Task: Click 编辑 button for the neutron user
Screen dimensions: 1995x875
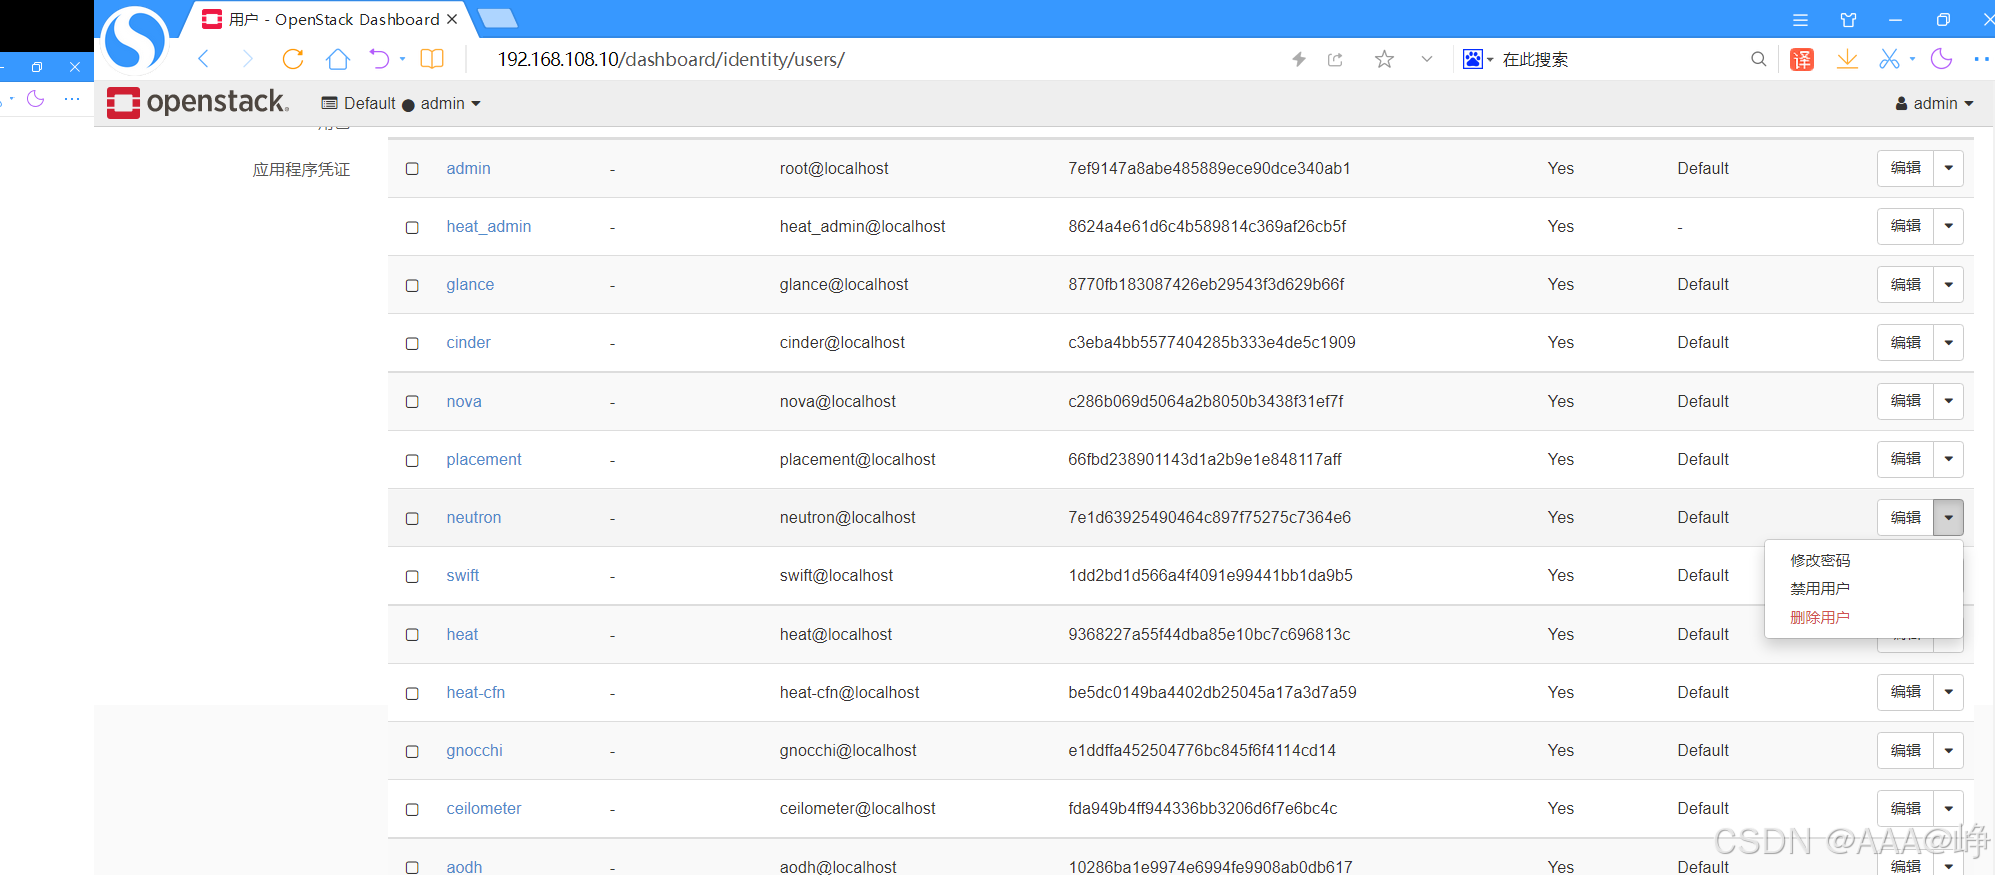Action: click(x=1905, y=517)
